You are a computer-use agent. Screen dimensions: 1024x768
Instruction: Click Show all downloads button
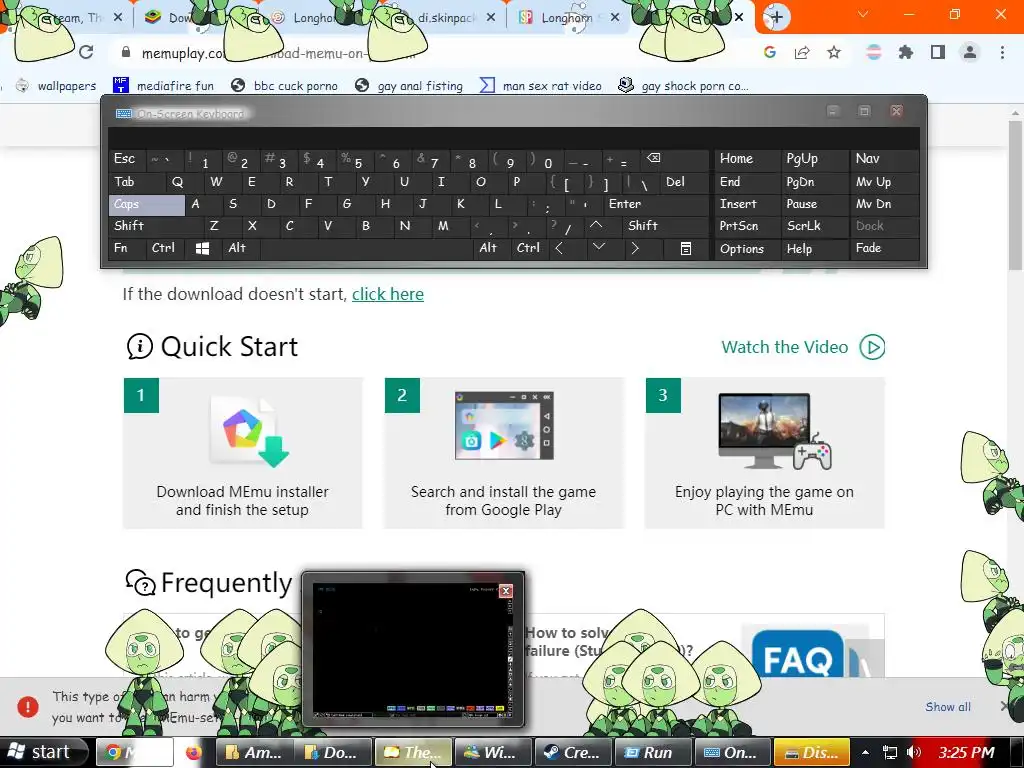pos(948,707)
